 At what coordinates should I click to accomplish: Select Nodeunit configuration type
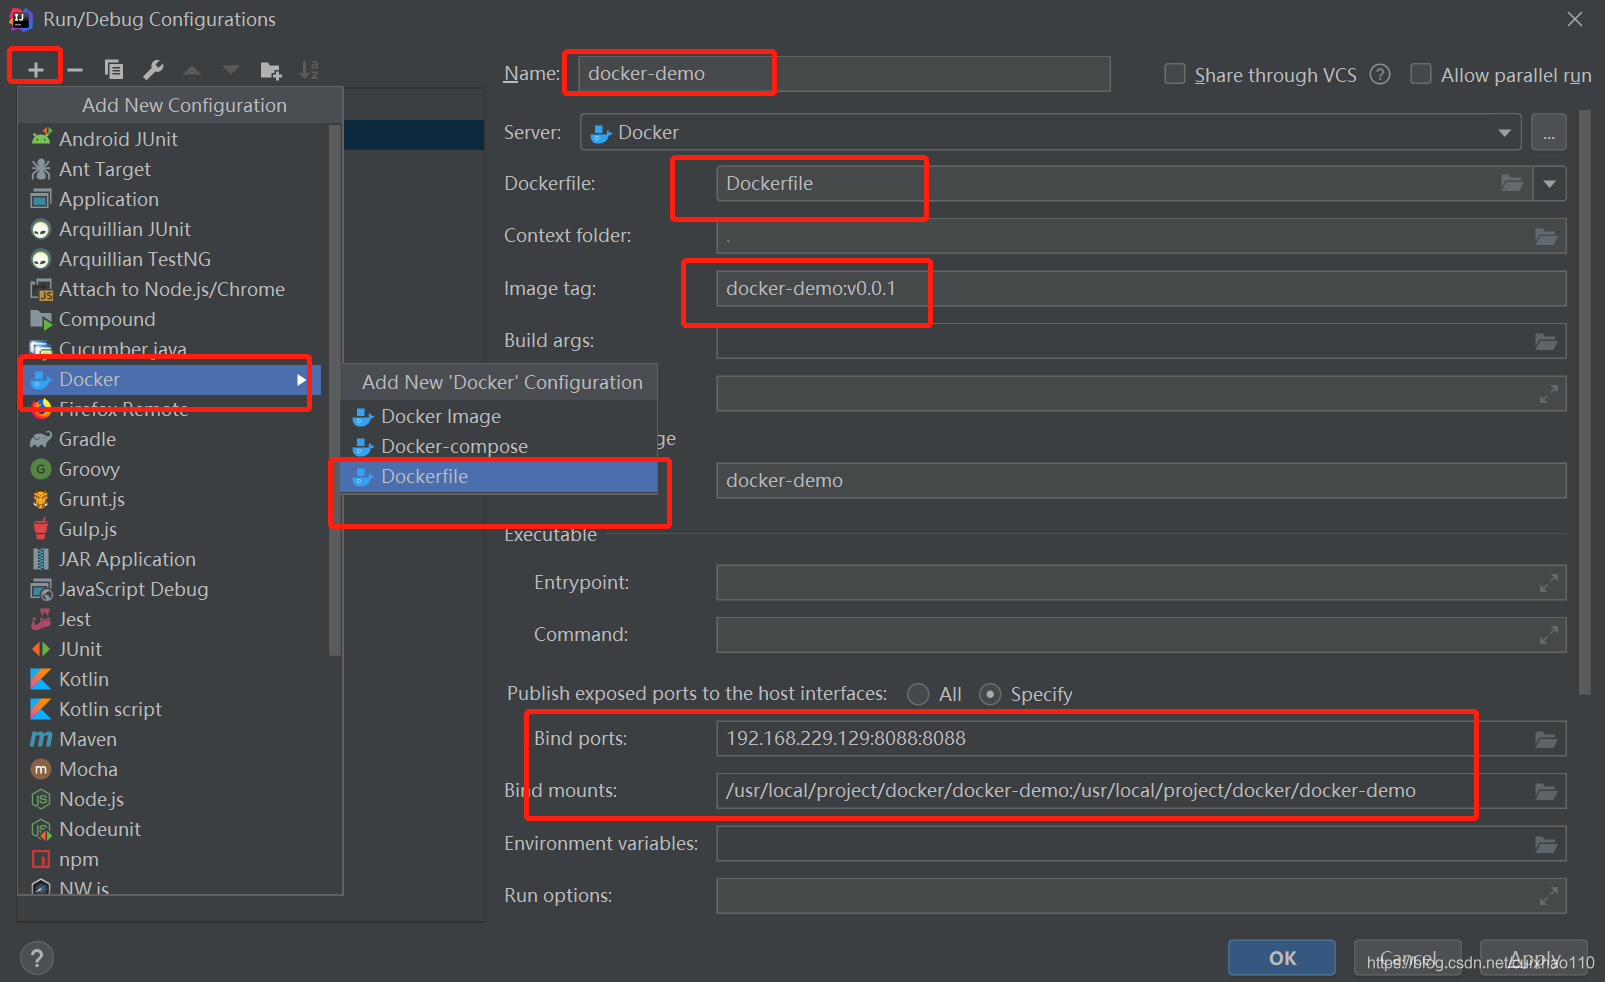(x=175, y=829)
